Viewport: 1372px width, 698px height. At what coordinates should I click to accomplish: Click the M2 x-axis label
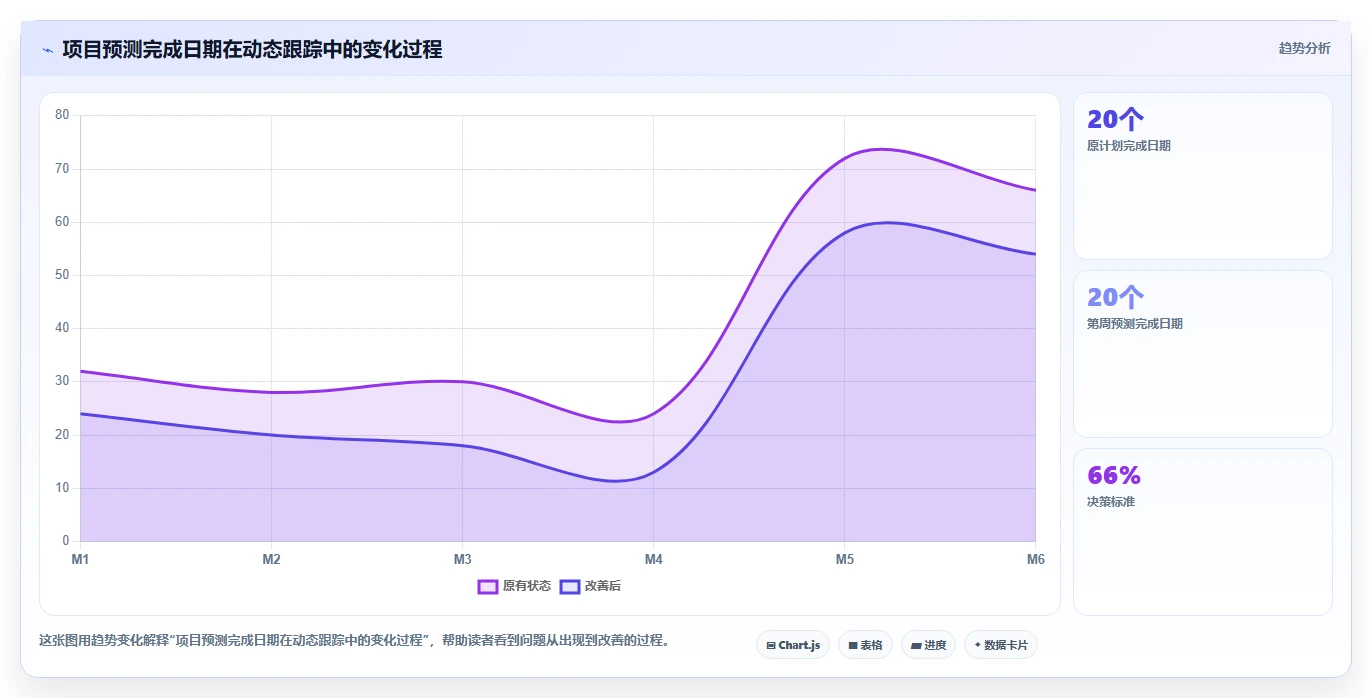click(x=271, y=559)
